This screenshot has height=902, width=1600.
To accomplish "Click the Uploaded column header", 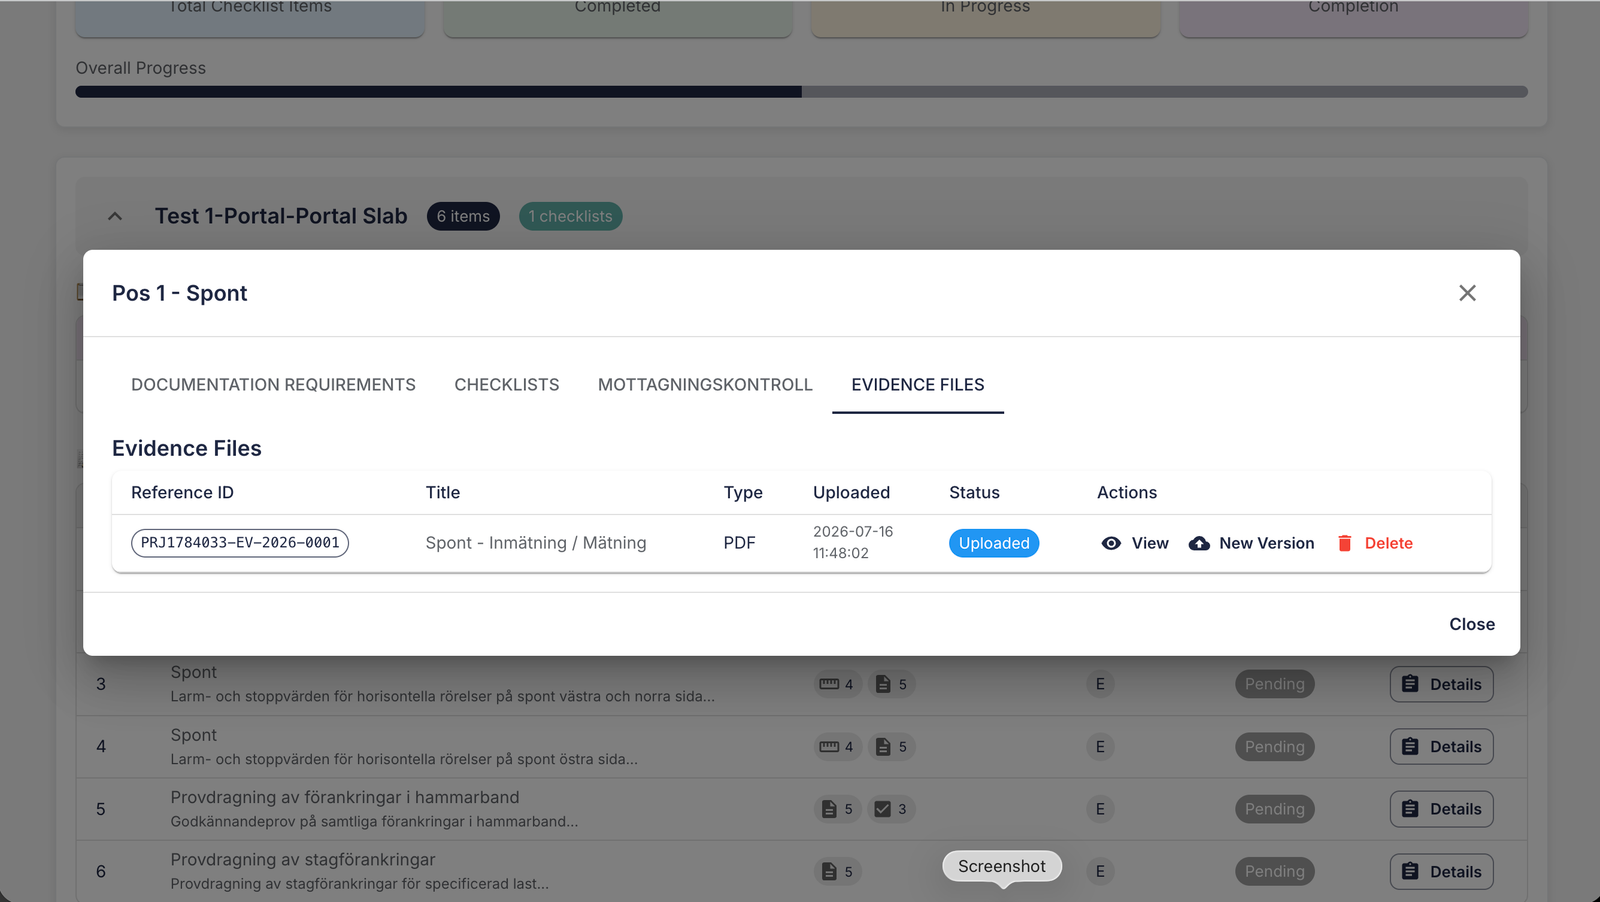I will click(851, 492).
